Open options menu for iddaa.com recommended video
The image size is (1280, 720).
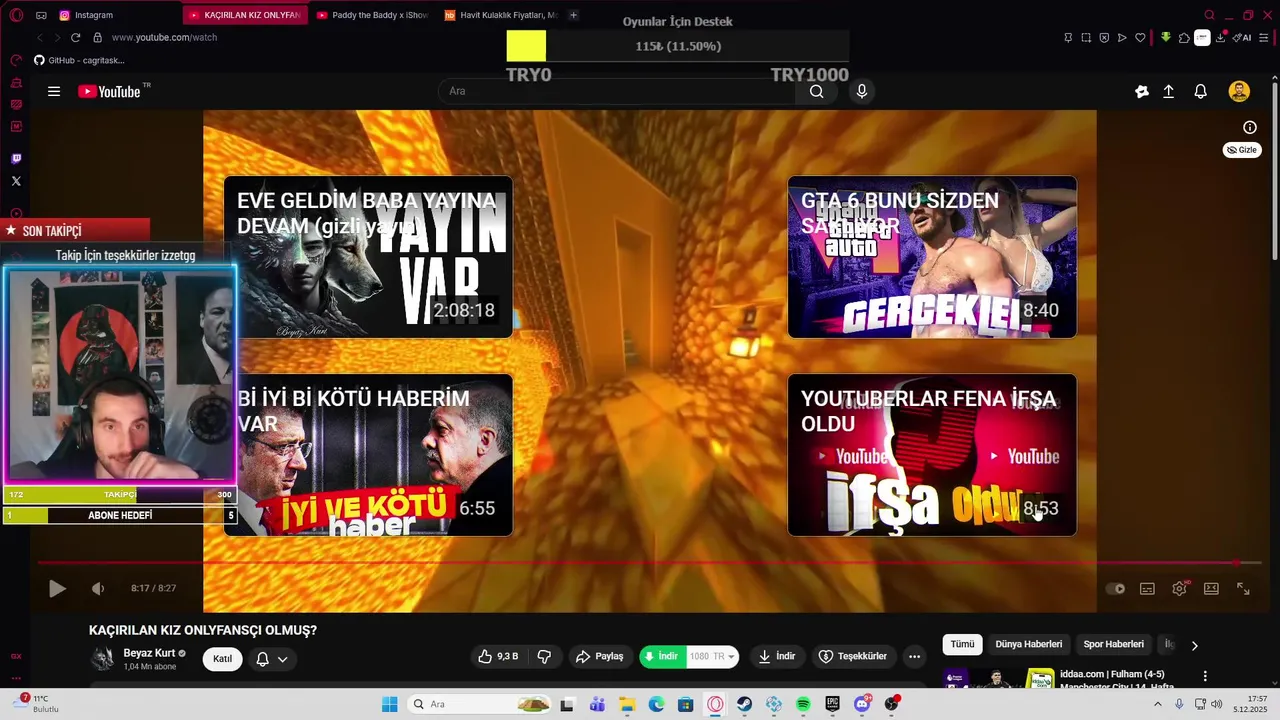(1205, 676)
